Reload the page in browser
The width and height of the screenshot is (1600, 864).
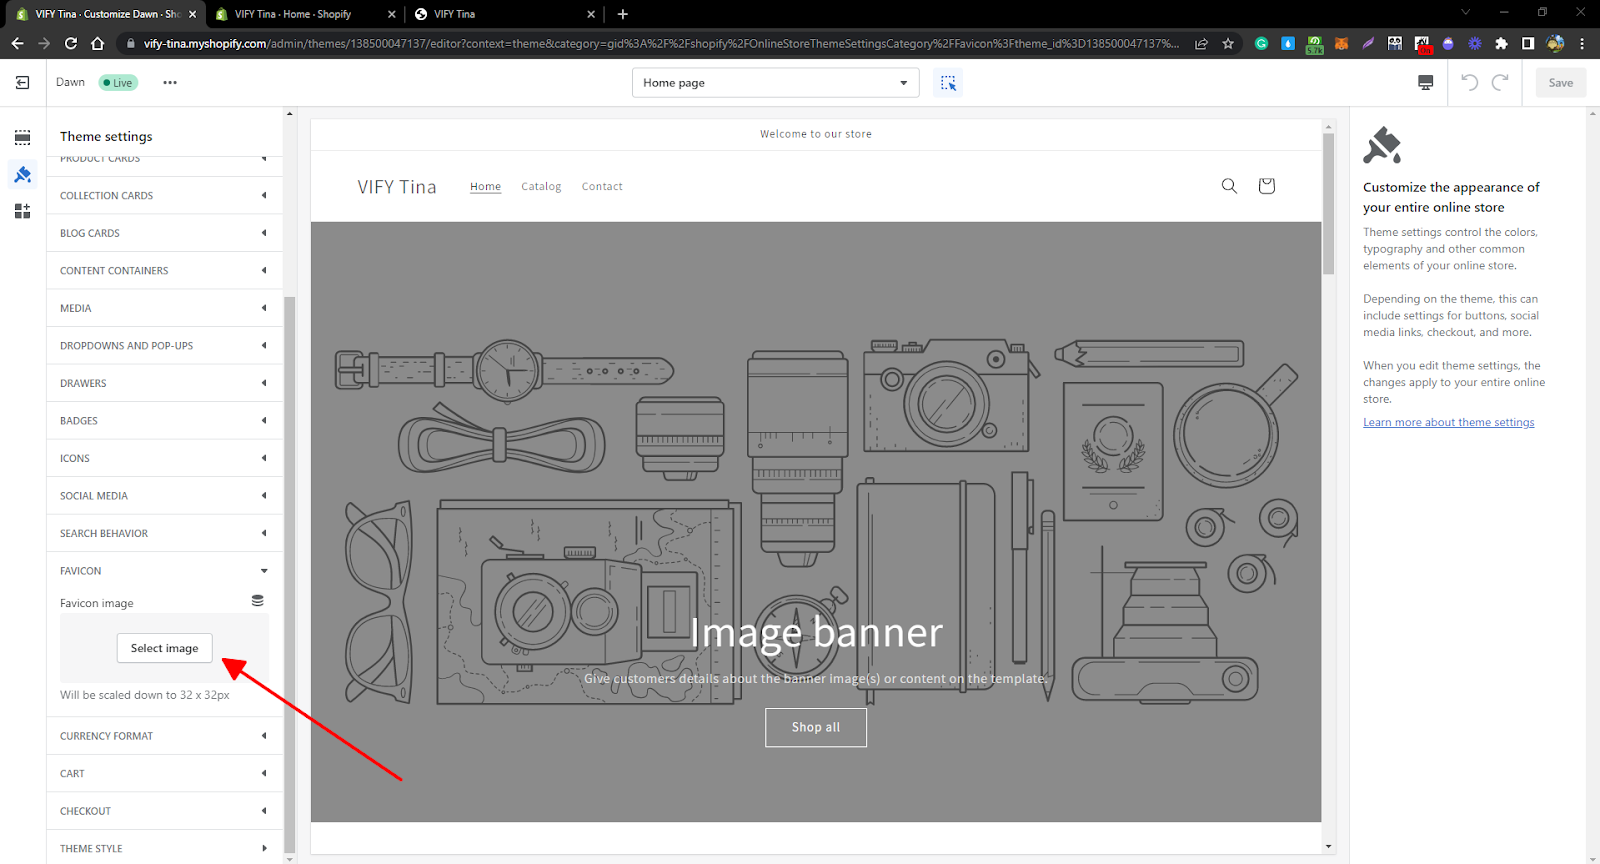[x=70, y=43]
